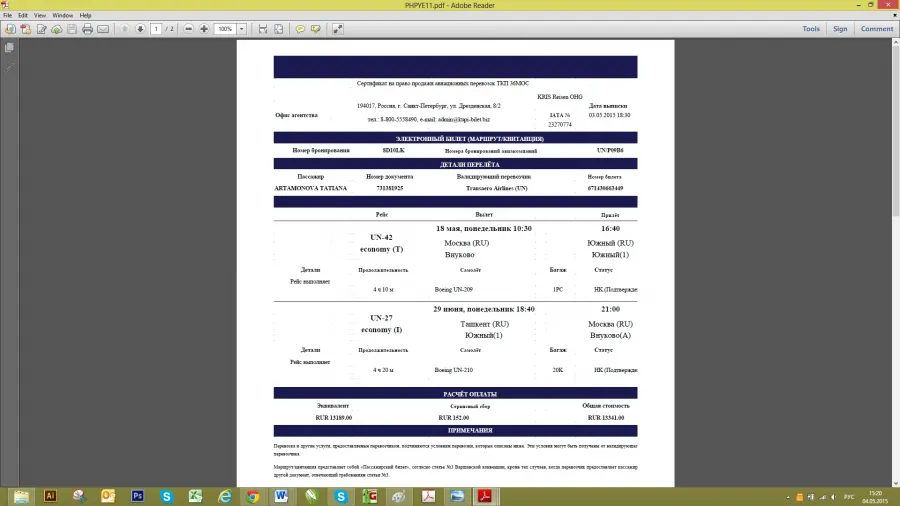
Task: Zoom out with the minus button
Action: point(188,29)
